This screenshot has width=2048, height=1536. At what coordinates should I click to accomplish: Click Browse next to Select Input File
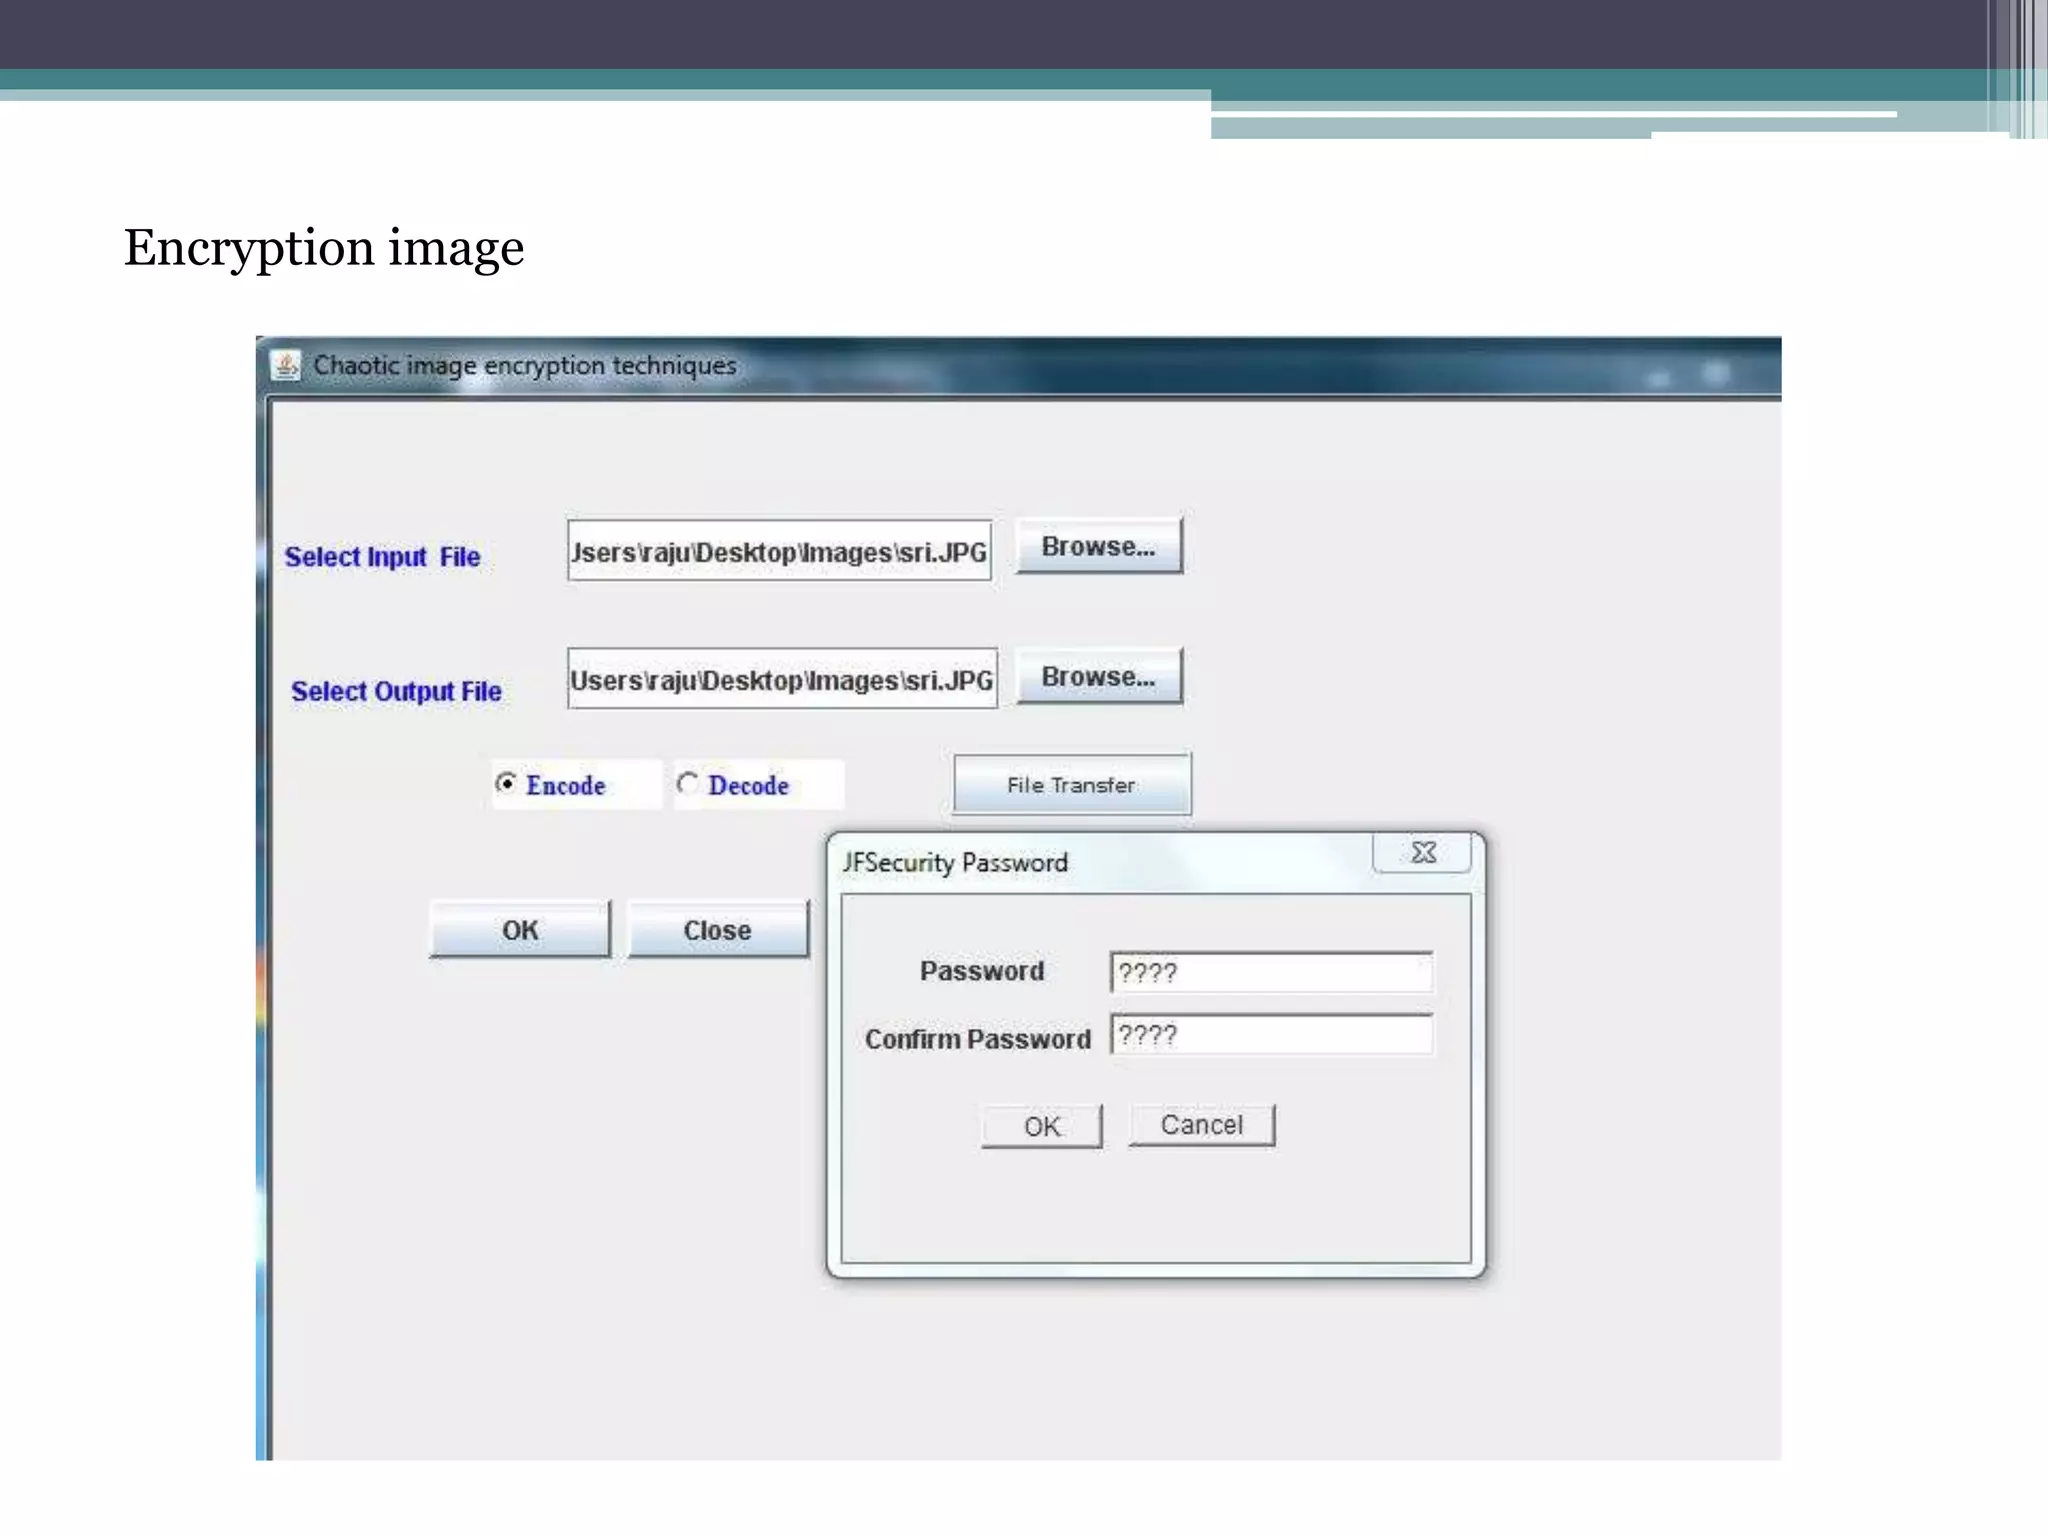1099,546
